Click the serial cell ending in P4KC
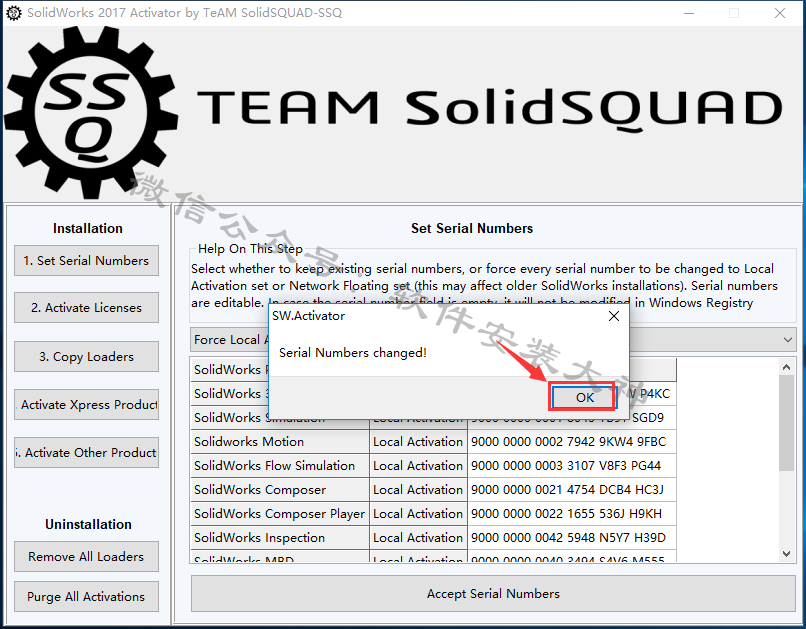This screenshot has height=629, width=806. pyautogui.click(x=653, y=394)
